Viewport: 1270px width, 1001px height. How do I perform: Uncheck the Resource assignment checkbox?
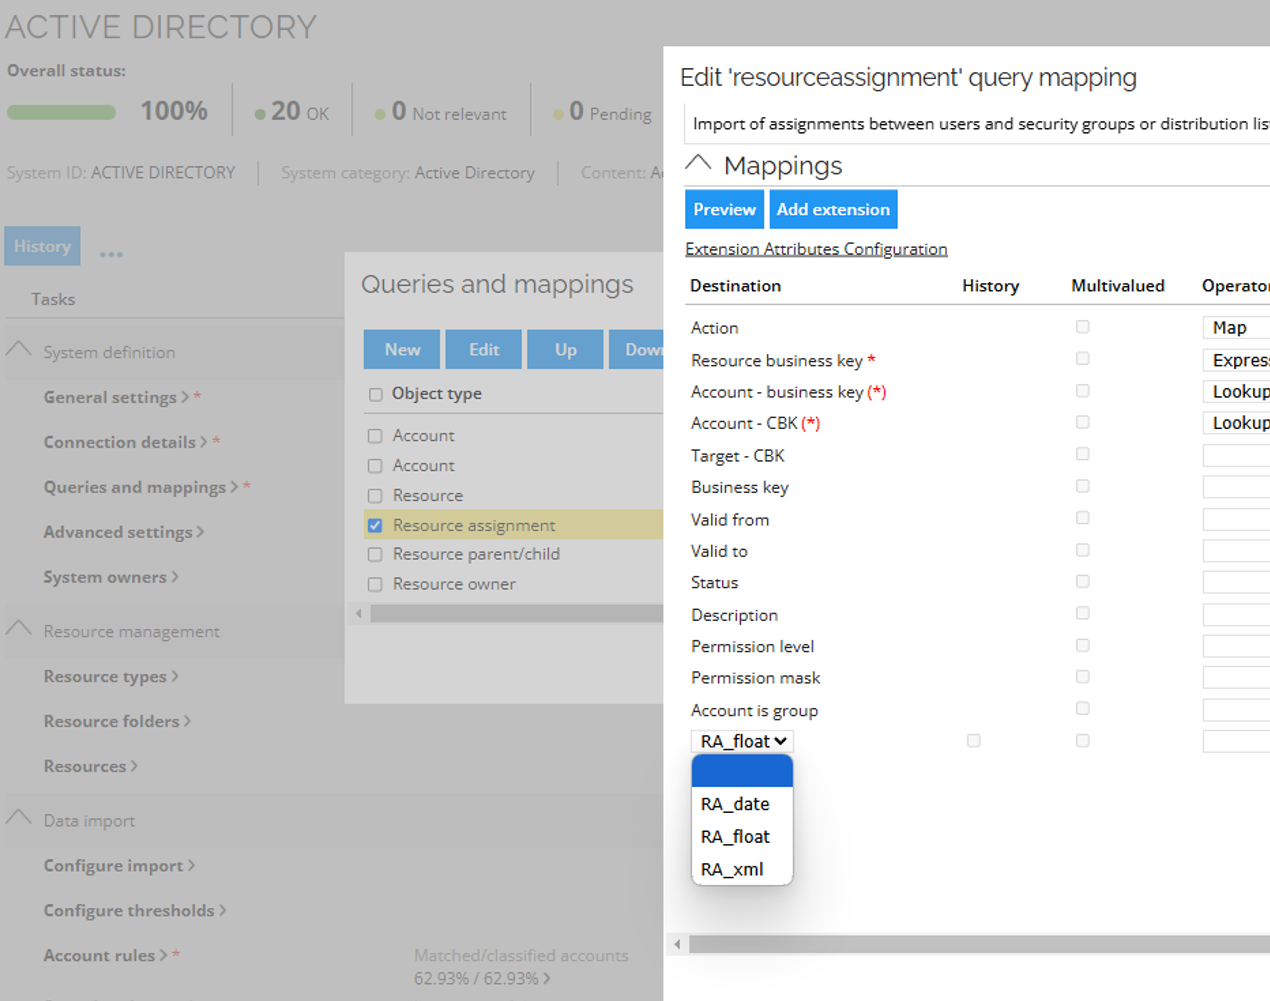(x=375, y=525)
